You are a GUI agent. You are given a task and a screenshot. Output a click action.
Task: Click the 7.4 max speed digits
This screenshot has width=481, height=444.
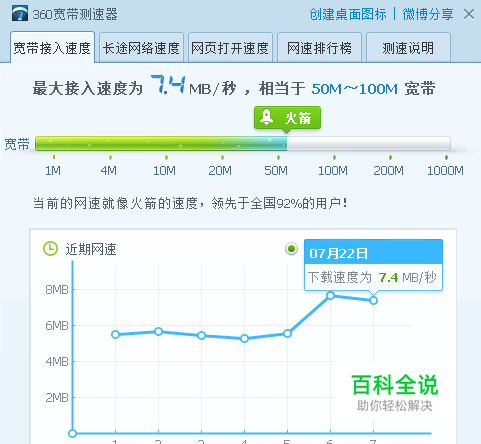pyautogui.click(x=168, y=85)
